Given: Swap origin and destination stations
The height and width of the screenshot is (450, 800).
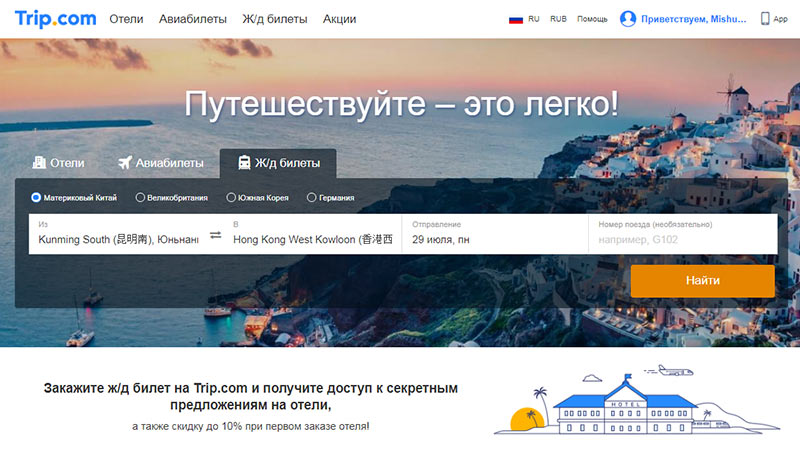Looking at the screenshot, I should pos(216,235).
